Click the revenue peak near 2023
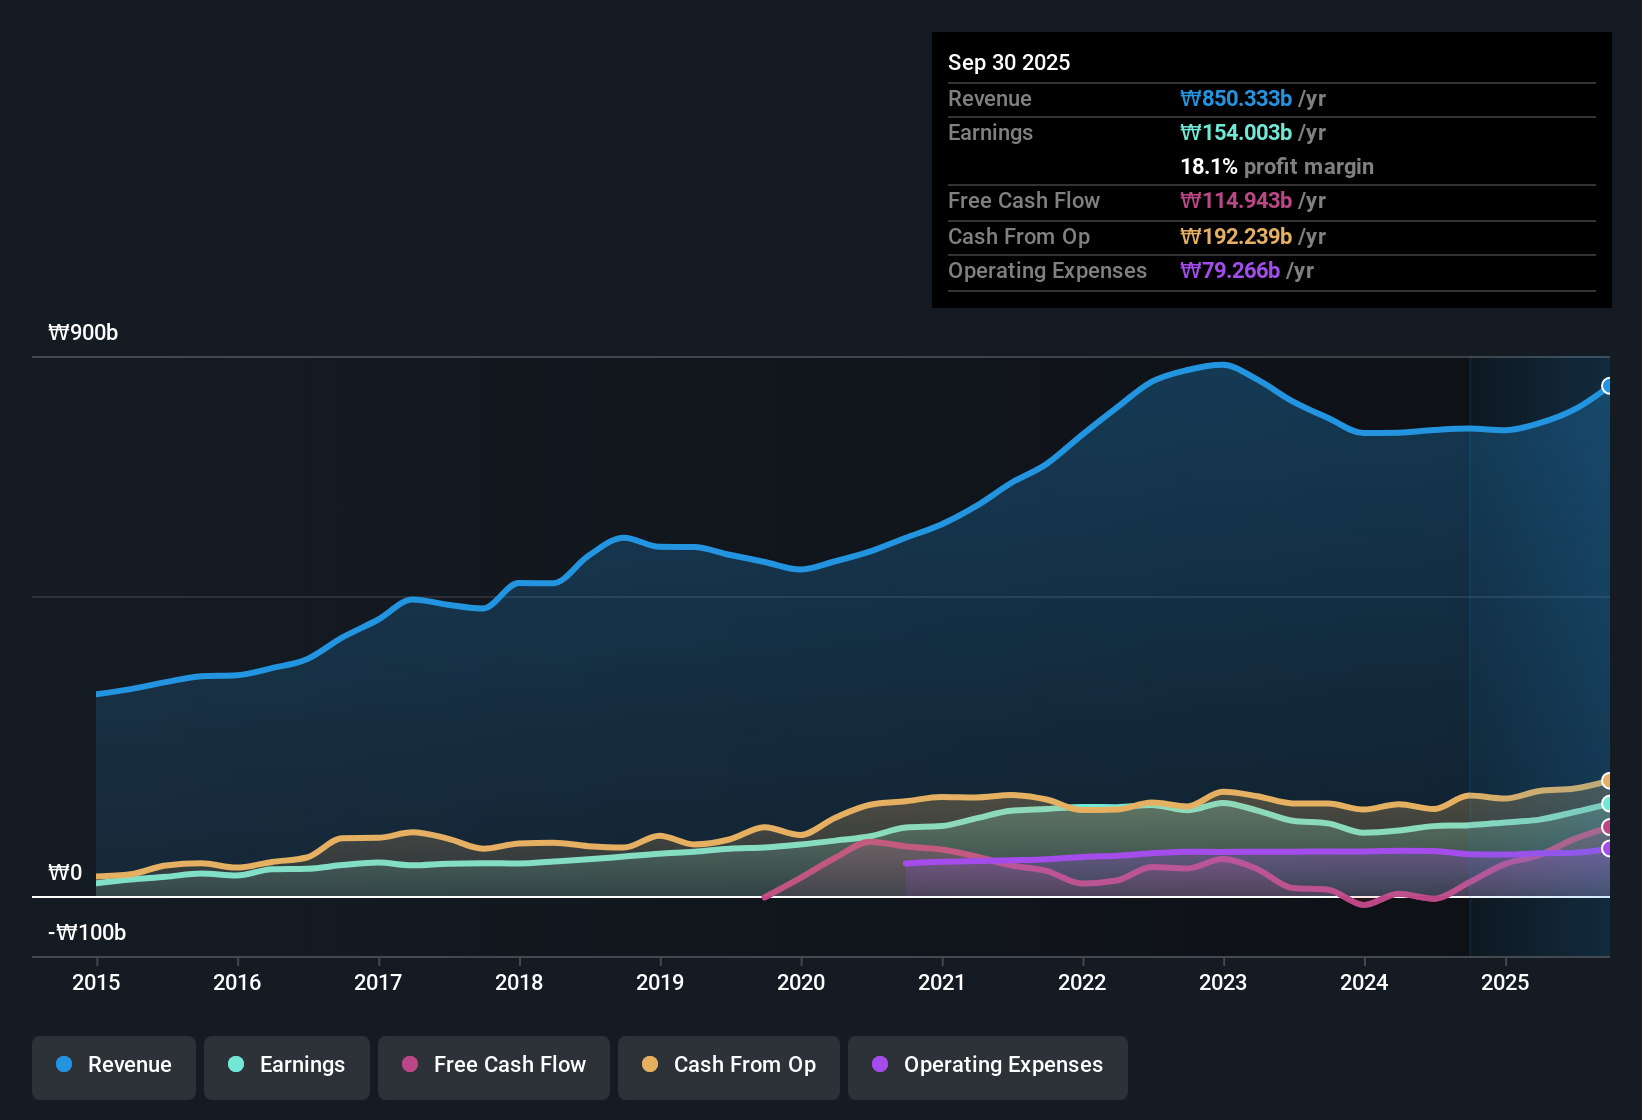This screenshot has height=1120, width=1642. (x=1222, y=365)
